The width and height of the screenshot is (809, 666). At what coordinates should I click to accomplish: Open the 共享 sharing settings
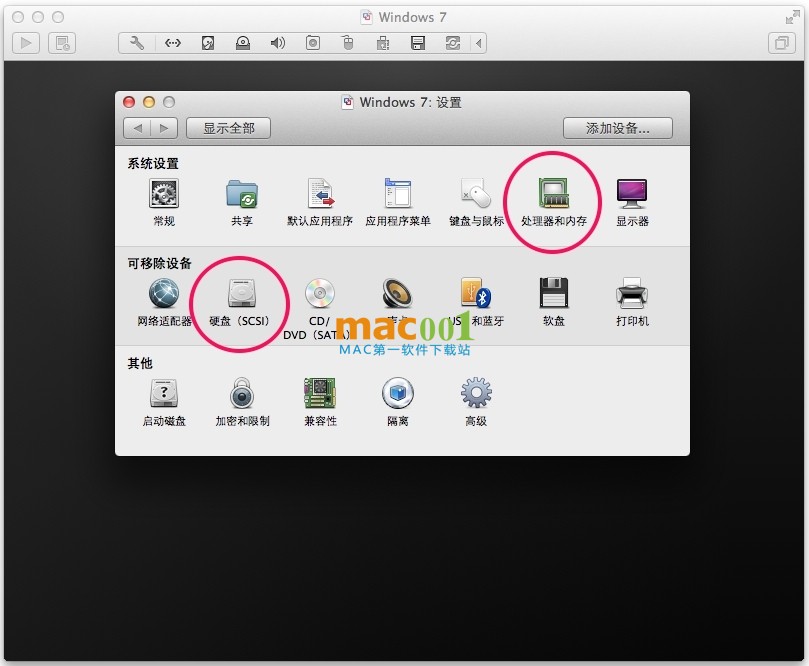coord(241,203)
